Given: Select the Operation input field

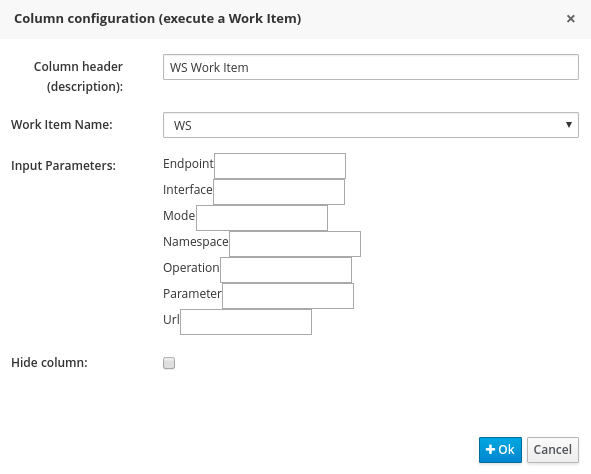Looking at the screenshot, I should [x=286, y=270].
